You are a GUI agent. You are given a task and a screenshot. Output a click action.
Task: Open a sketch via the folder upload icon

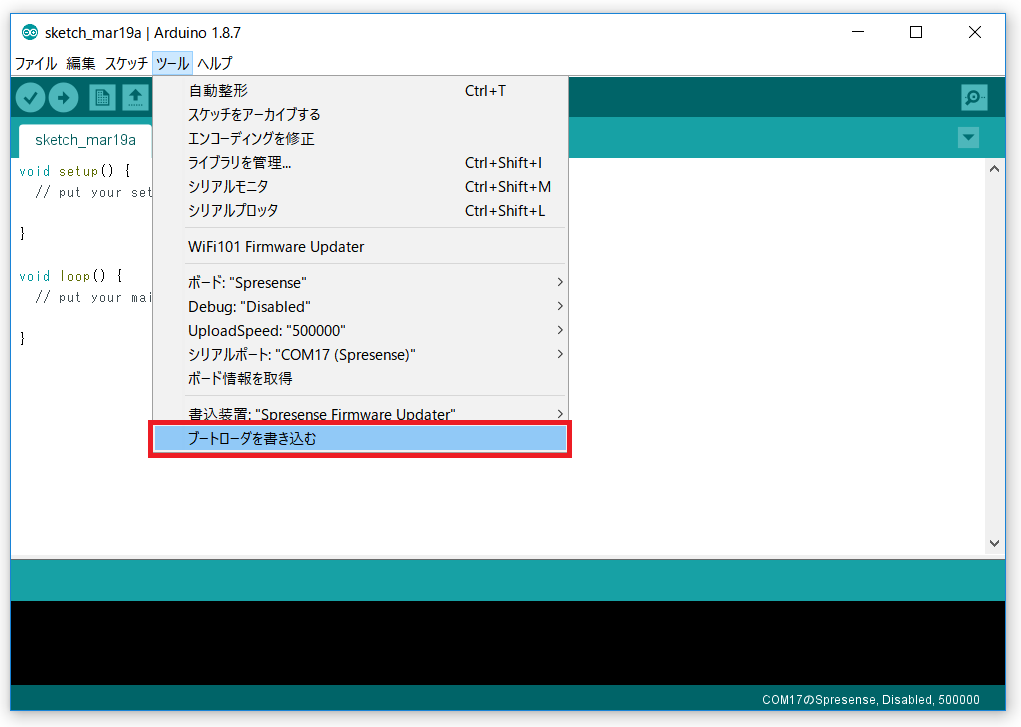135,97
